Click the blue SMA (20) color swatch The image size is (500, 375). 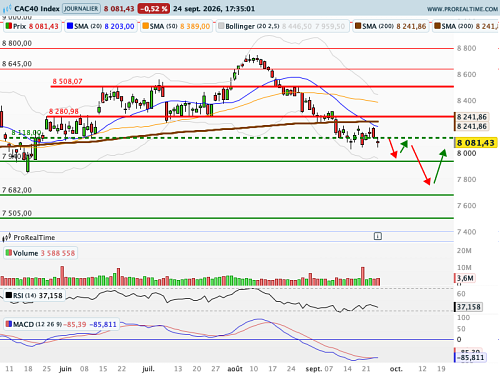pos(70,26)
